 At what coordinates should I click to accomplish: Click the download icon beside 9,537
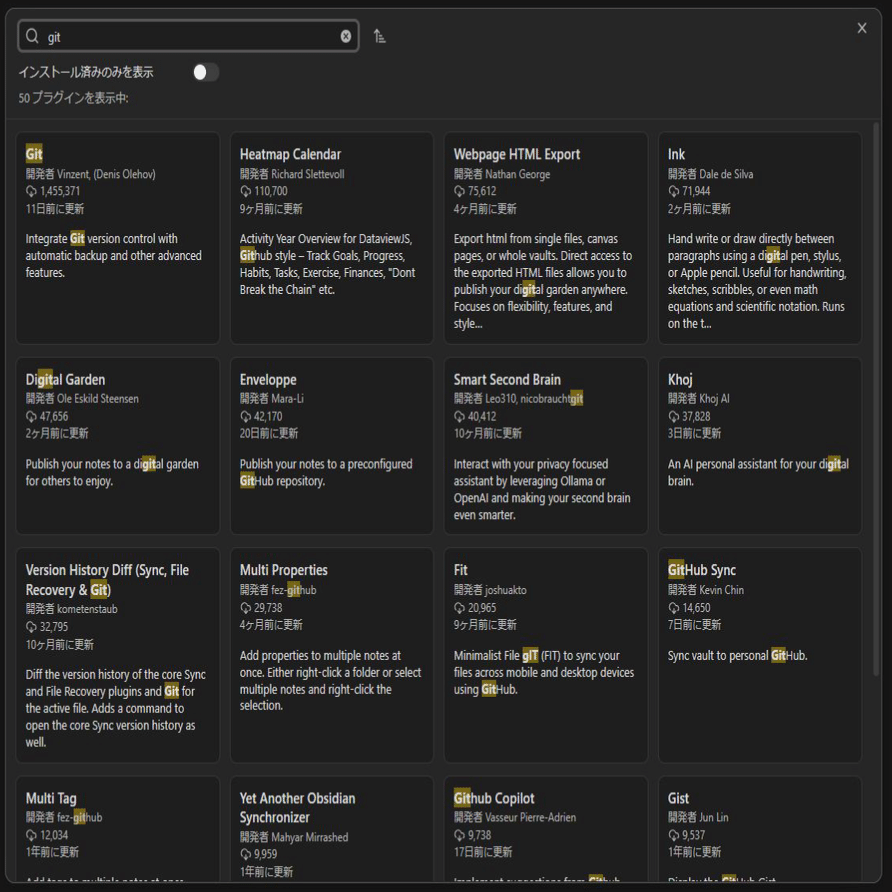coord(673,835)
